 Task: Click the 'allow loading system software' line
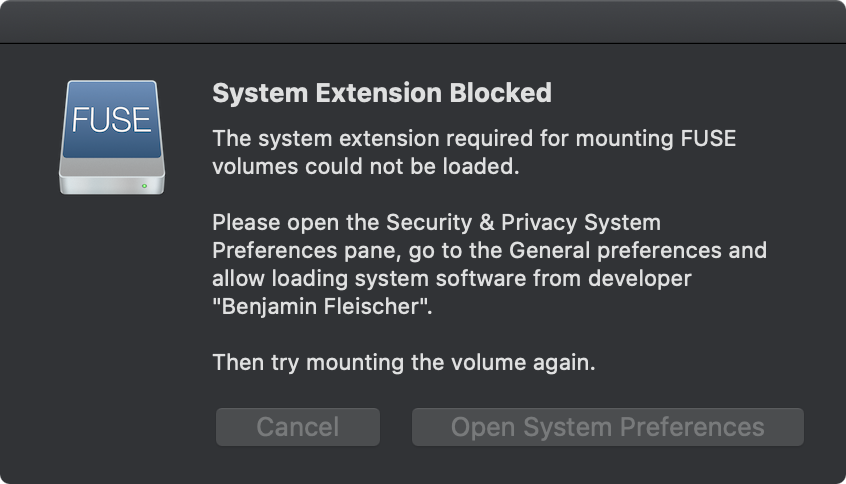pyautogui.click(x=452, y=276)
